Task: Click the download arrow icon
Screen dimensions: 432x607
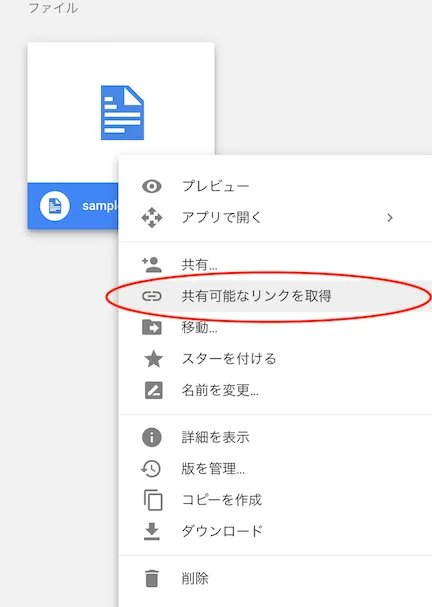Action: click(152, 531)
